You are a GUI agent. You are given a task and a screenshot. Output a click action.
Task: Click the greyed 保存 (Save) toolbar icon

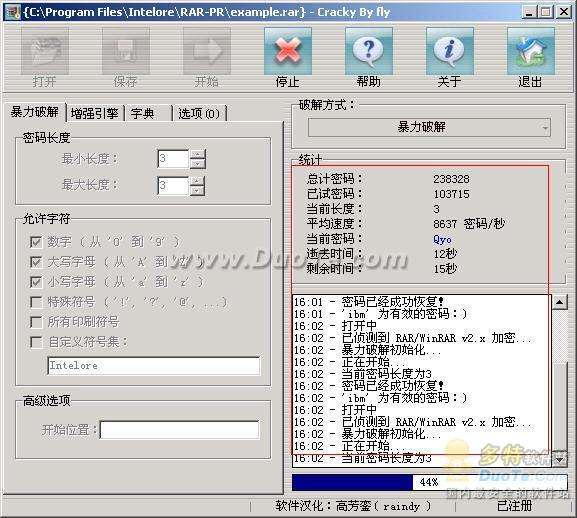click(x=126, y=51)
